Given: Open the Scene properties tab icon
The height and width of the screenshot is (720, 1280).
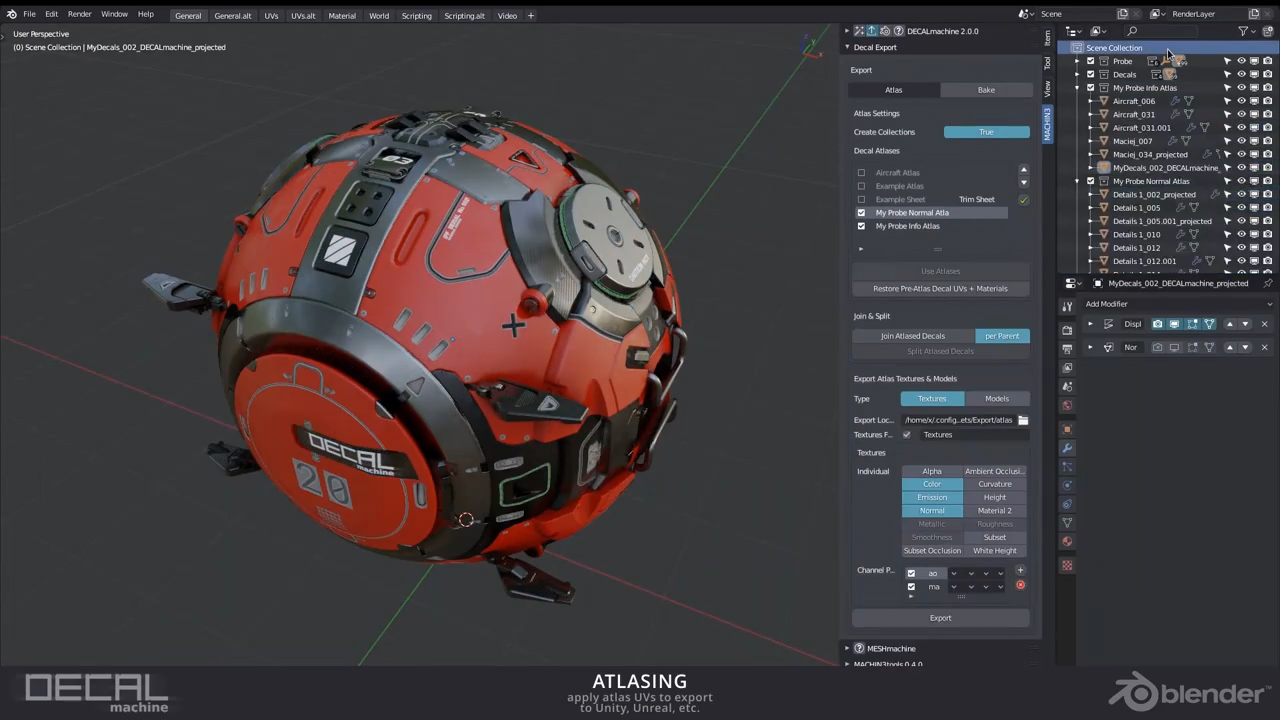Looking at the screenshot, I should point(1067,387).
